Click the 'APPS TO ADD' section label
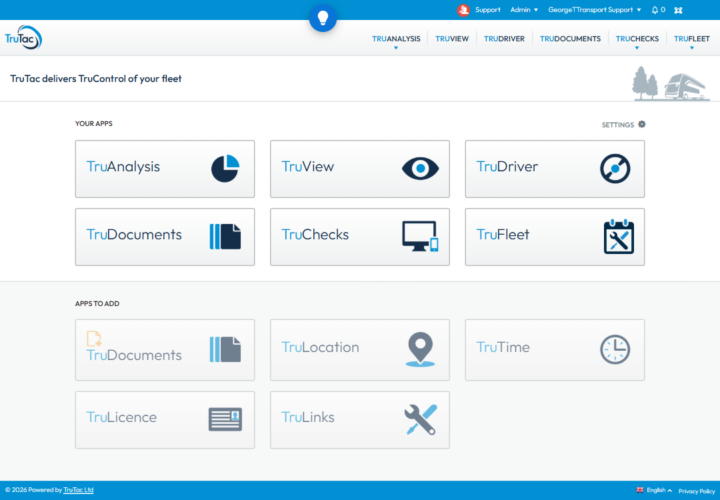 click(x=97, y=303)
